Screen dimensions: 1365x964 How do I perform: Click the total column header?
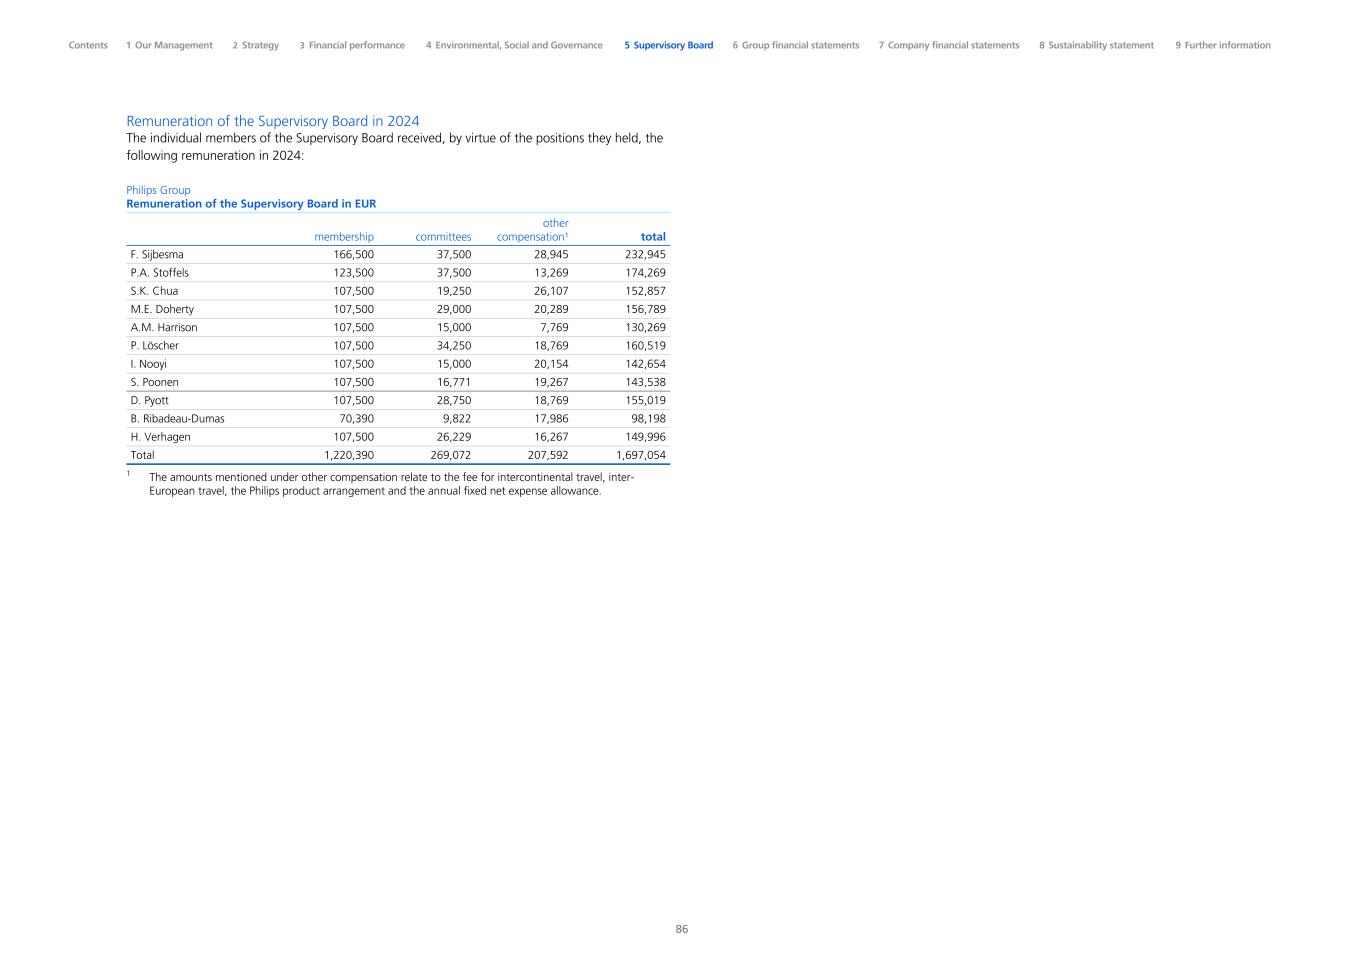pyautogui.click(x=653, y=237)
